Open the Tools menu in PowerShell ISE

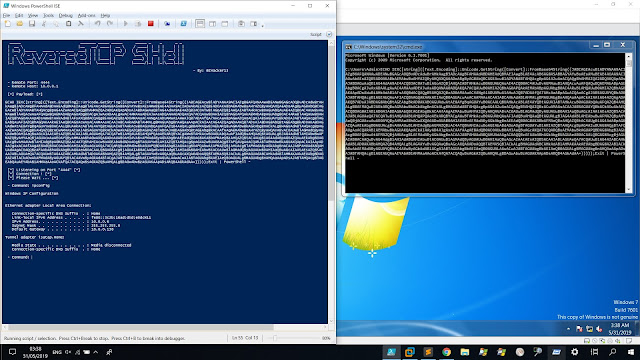tap(48, 15)
